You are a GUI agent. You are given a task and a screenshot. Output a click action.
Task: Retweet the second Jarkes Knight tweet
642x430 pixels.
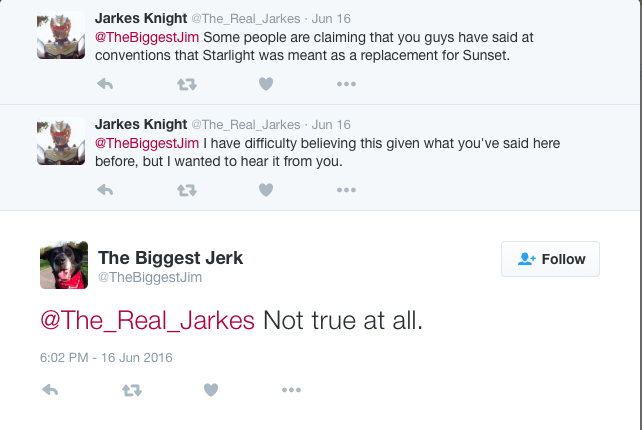[186, 189]
